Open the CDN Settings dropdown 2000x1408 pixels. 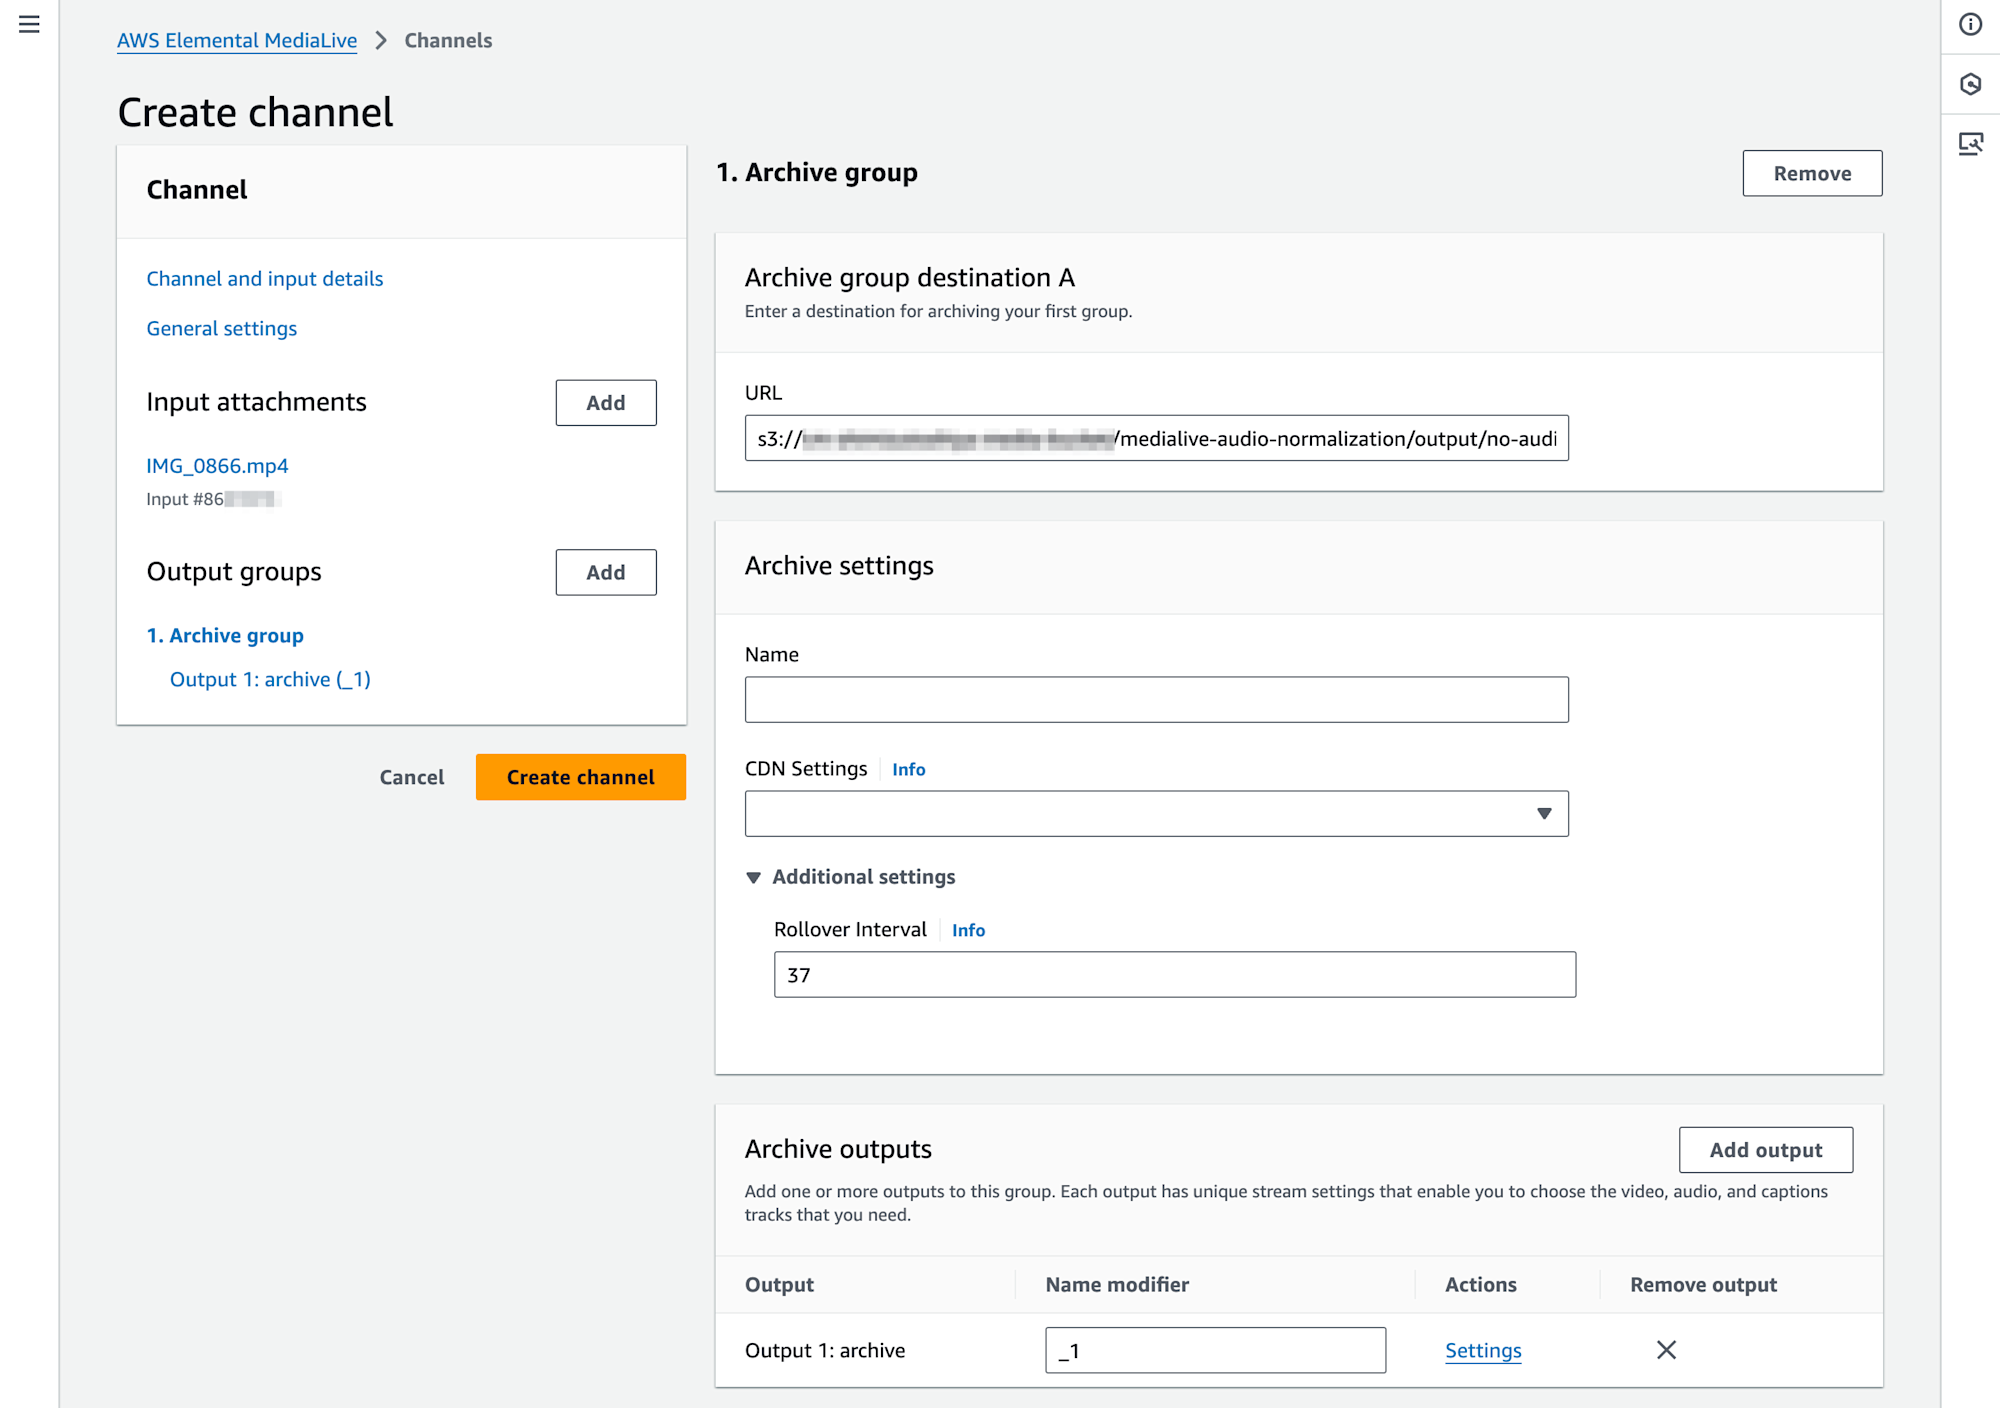click(x=1156, y=814)
